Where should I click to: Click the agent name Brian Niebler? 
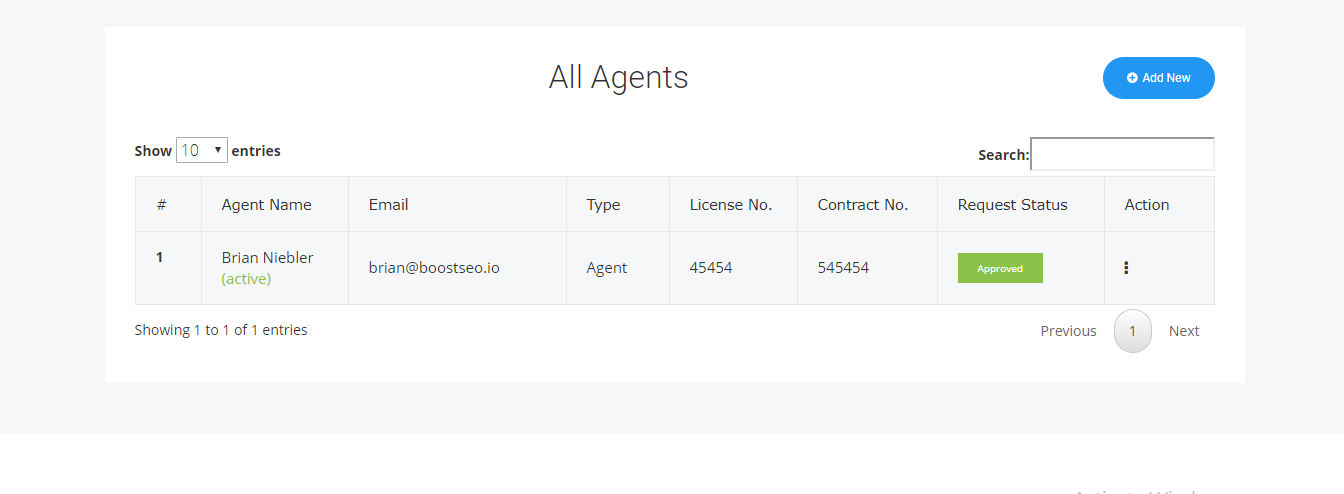(267, 257)
